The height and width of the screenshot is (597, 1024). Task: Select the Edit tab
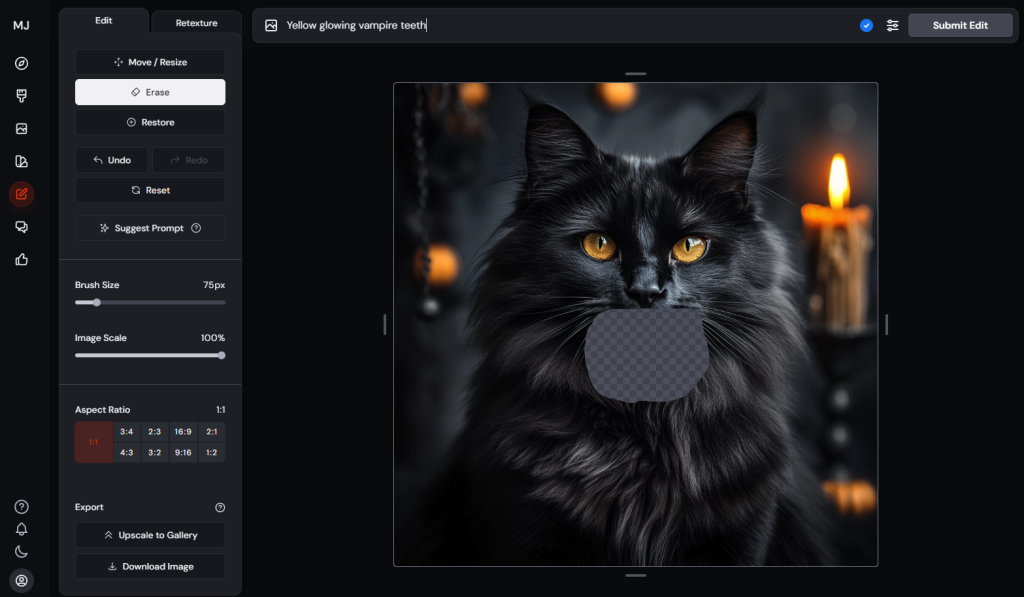(x=103, y=20)
